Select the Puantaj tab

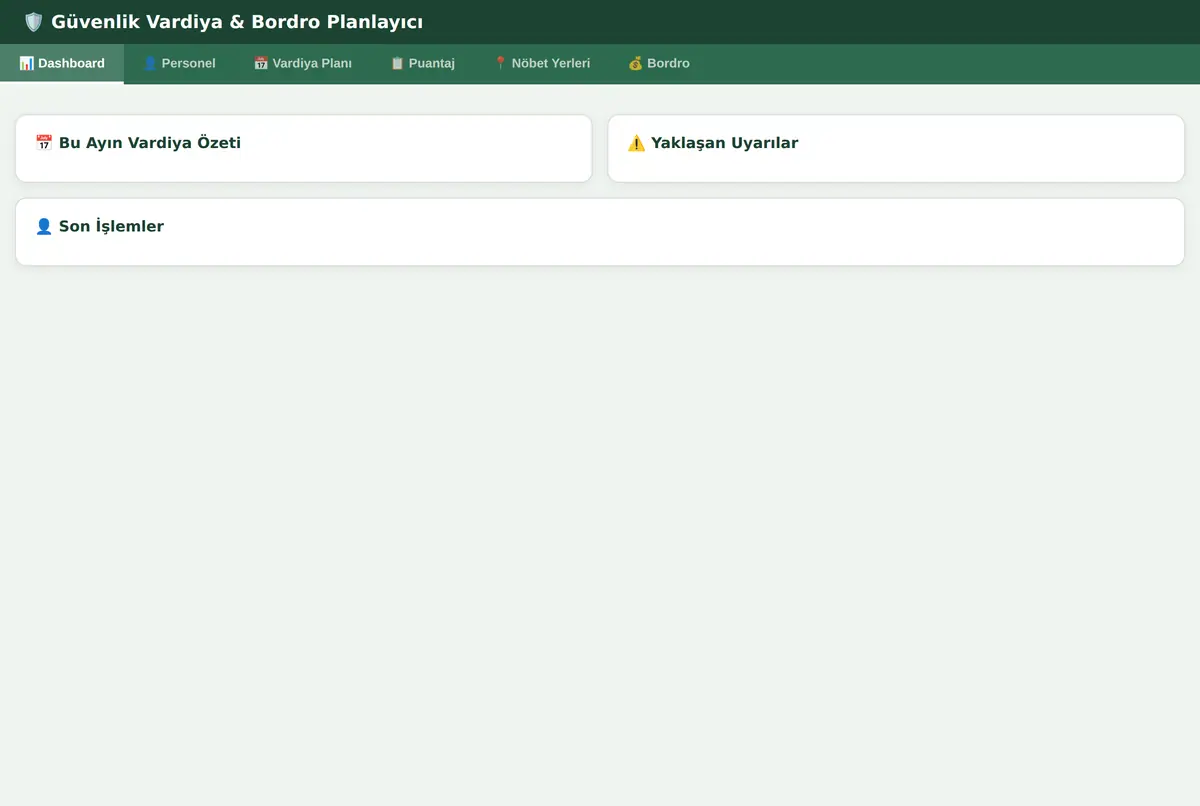click(422, 63)
